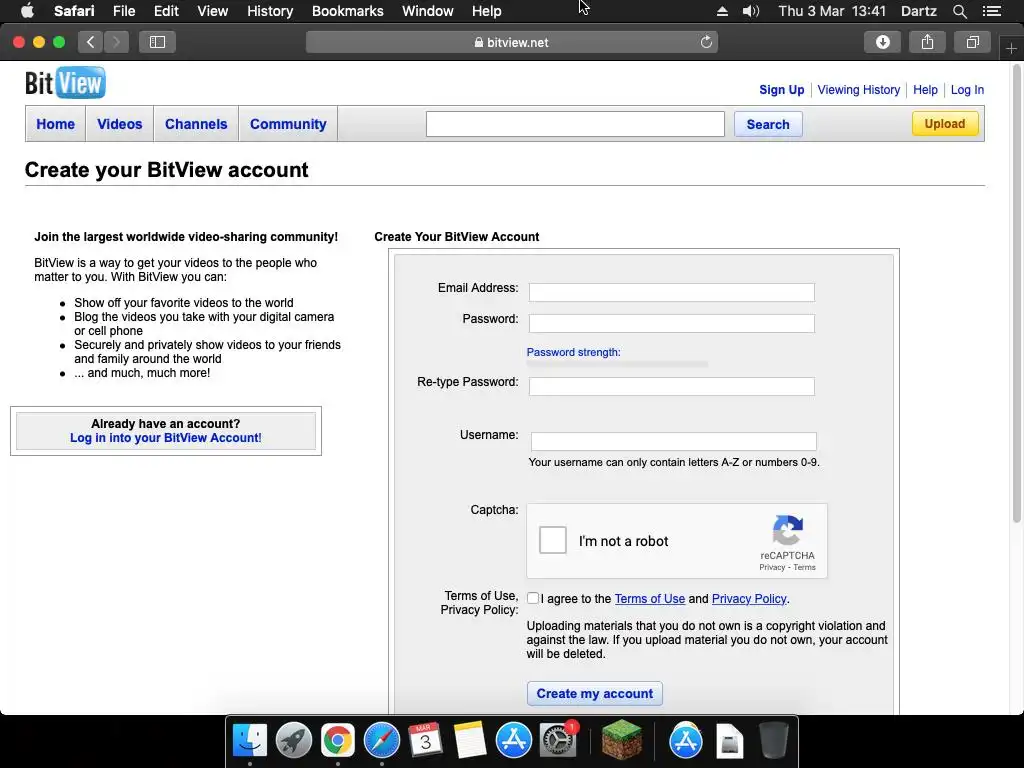Open the Safari share button

click(x=927, y=42)
